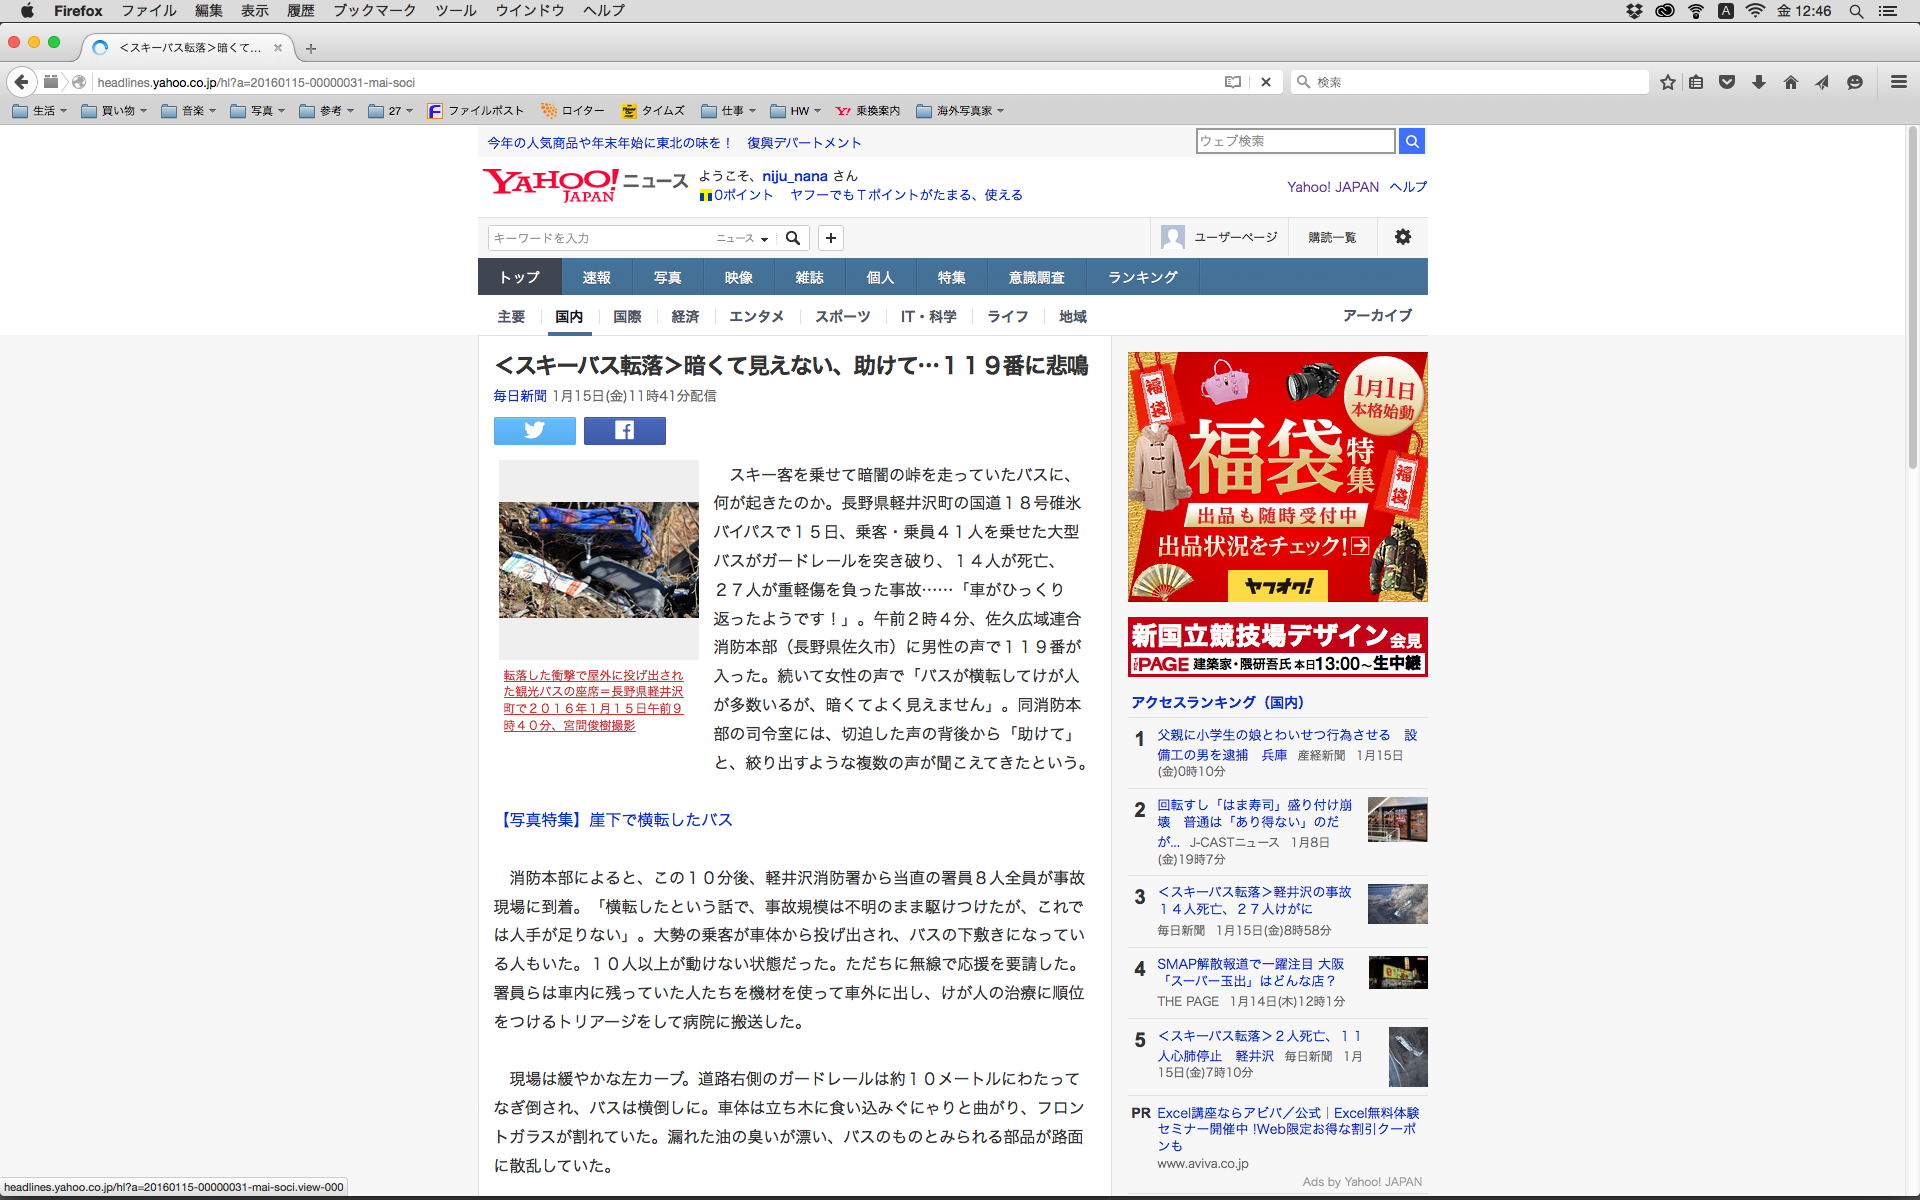The height and width of the screenshot is (1200, 1920).
Task: Click the 購読一覧 button
Action: [x=1332, y=237]
